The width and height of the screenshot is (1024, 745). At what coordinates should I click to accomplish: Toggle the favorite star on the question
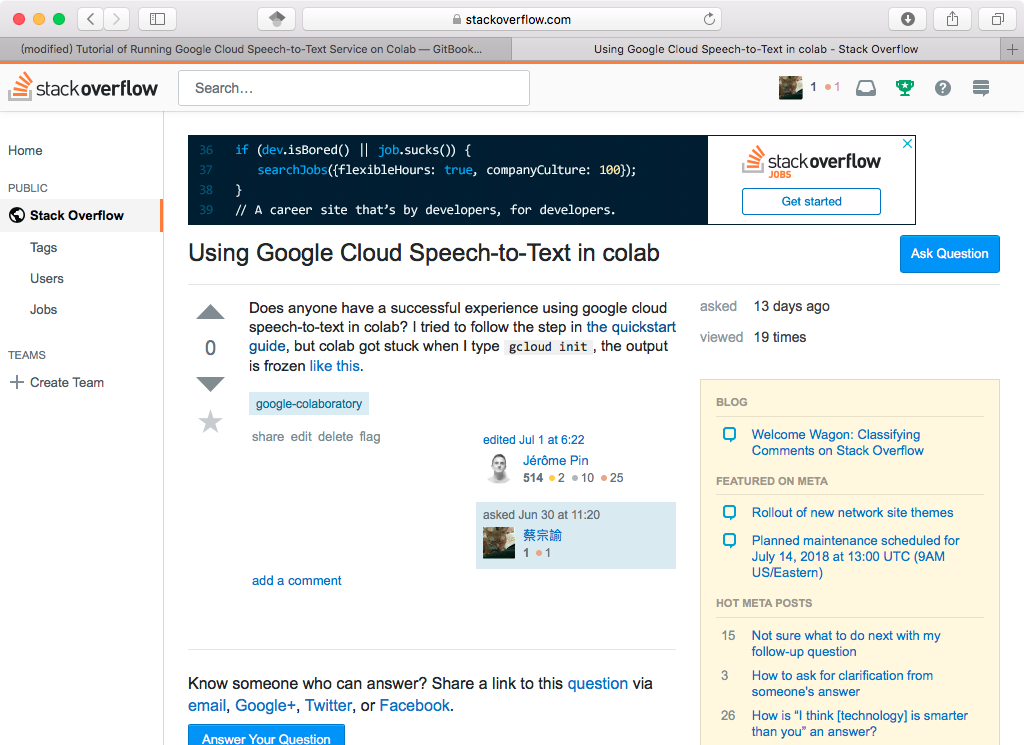[210, 422]
